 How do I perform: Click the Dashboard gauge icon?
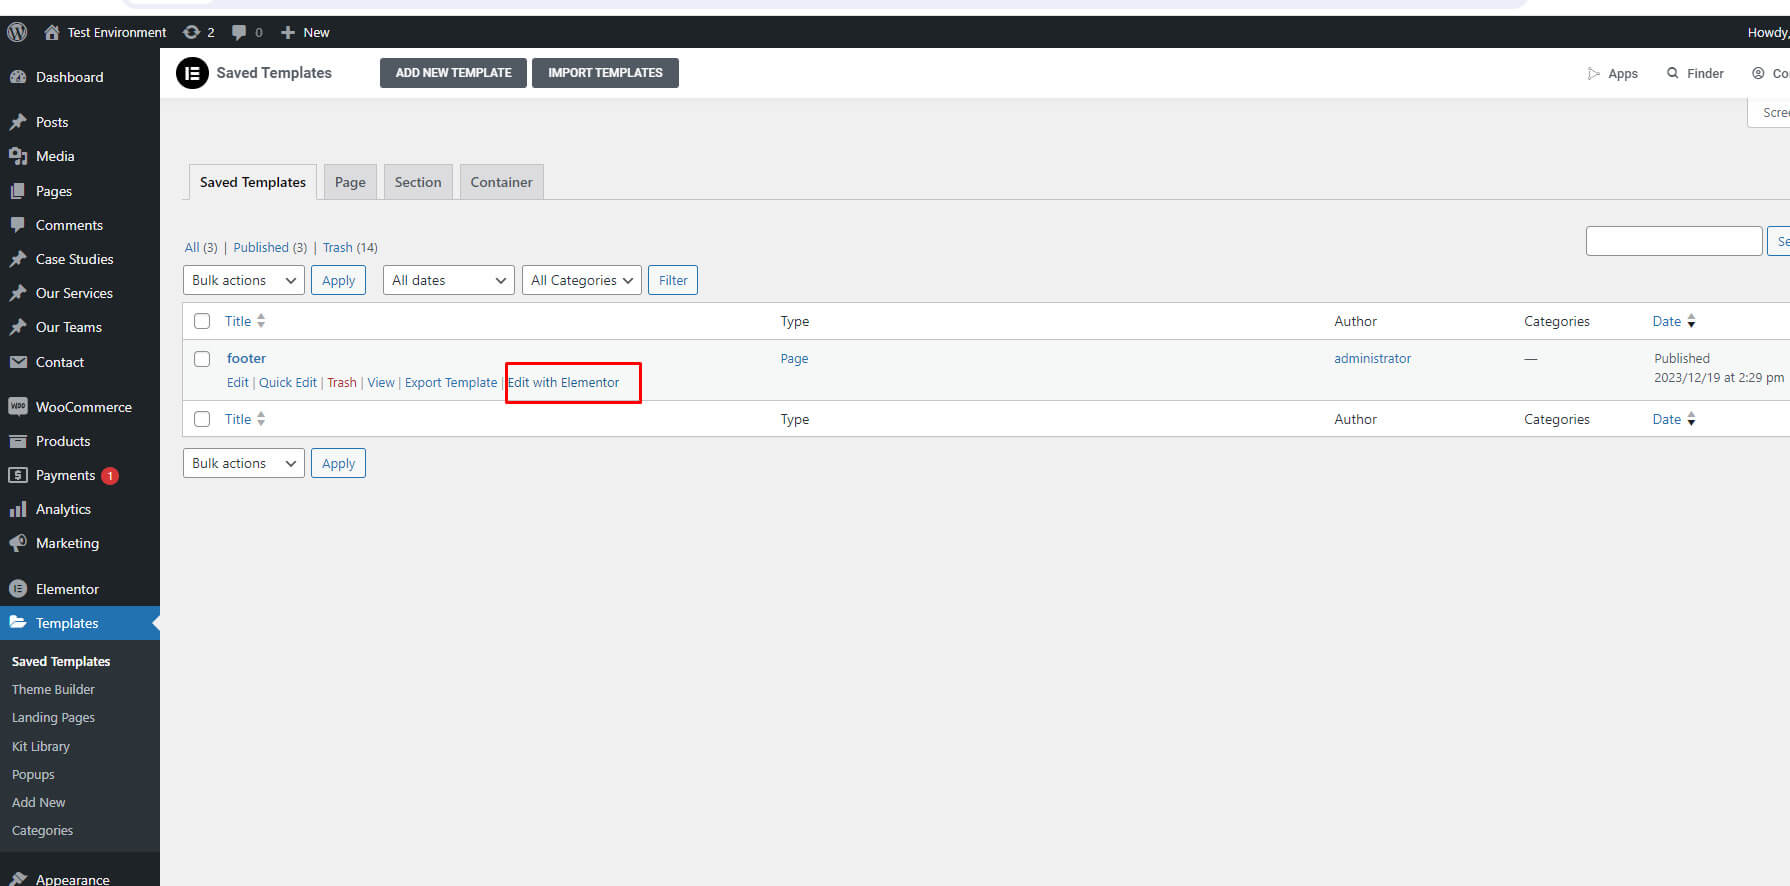point(18,77)
